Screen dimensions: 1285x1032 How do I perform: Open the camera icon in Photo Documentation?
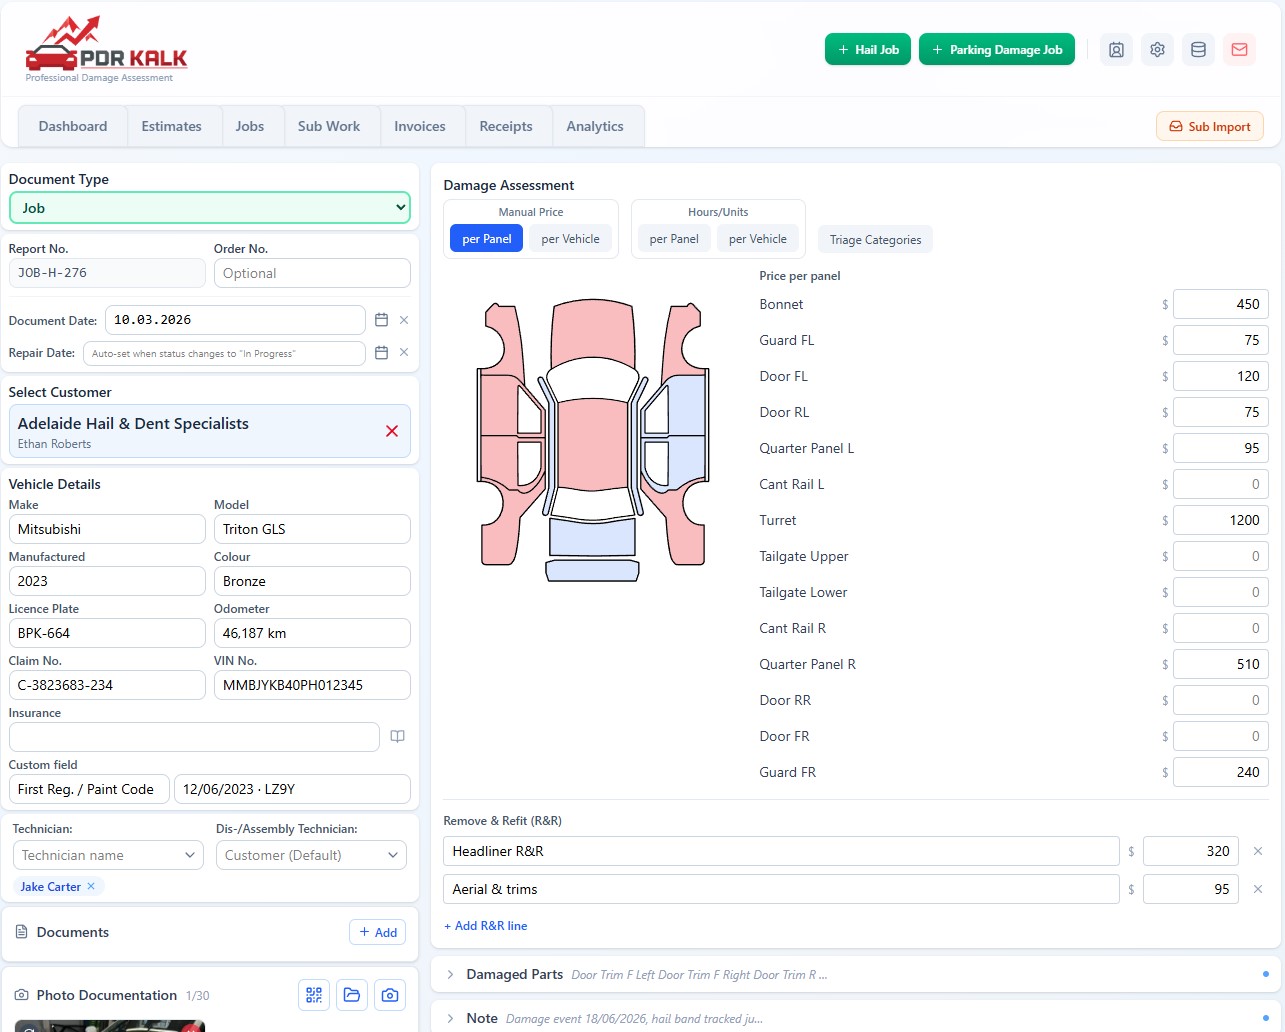[x=390, y=995]
